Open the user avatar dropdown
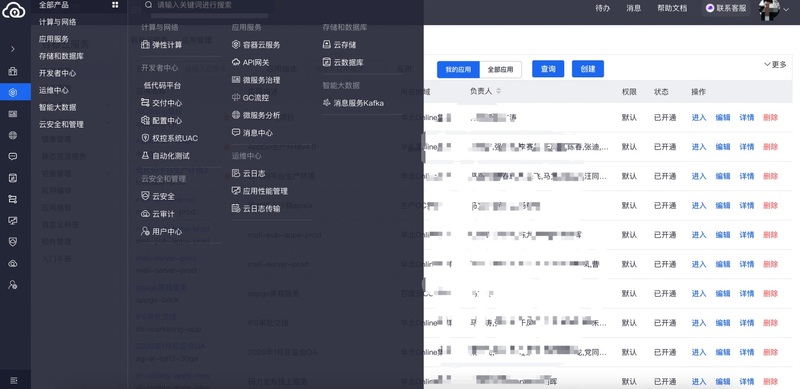Viewport: 800px width, 389px height. pyautogui.click(x=773, y=10)
